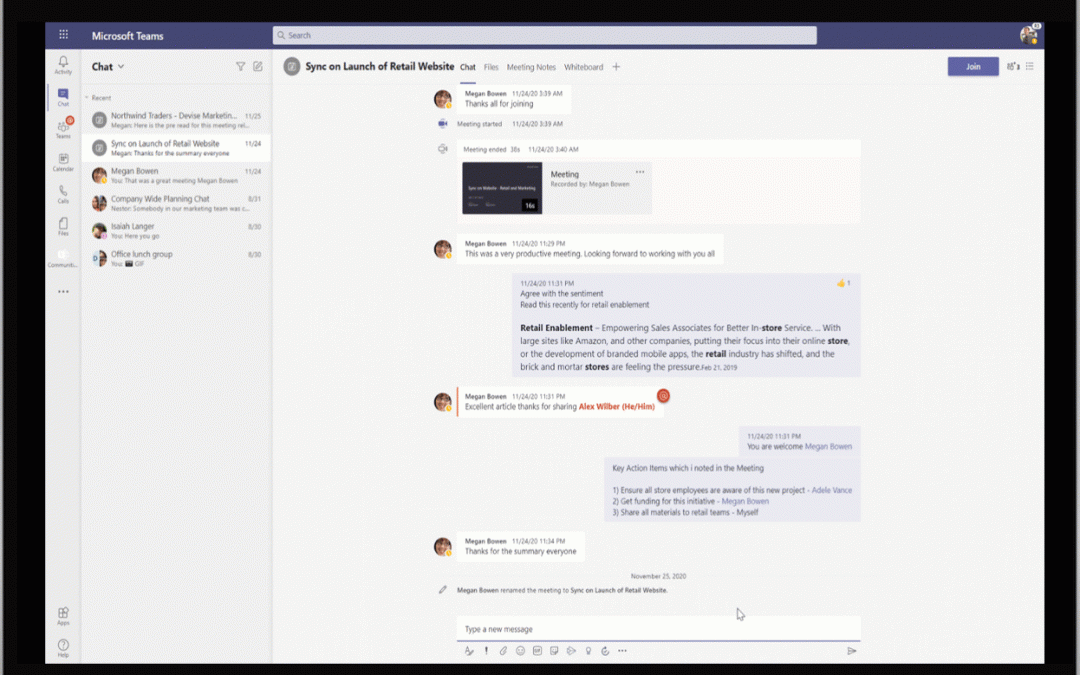Click the mention badge on Excellent article message
1080x675 pixels.
663,395
